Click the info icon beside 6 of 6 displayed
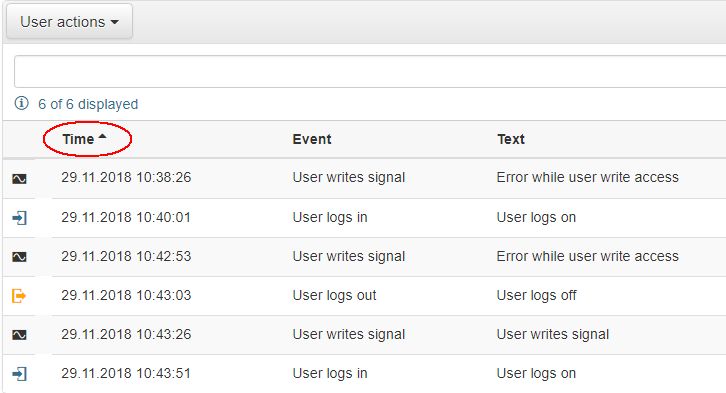Screen dimensions: 726x393 (21, 103)
